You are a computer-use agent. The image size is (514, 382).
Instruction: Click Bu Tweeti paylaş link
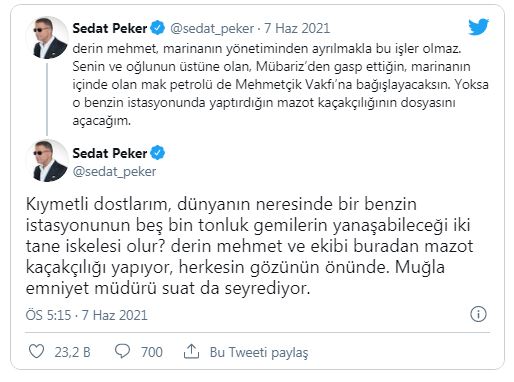coord(259,352)
